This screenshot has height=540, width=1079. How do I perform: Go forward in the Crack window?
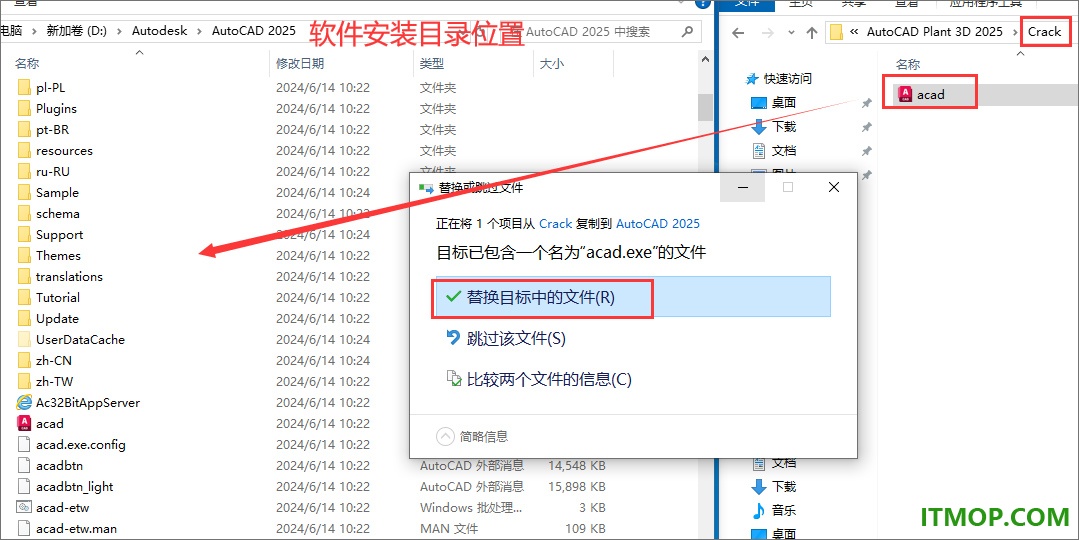(768, 32)
